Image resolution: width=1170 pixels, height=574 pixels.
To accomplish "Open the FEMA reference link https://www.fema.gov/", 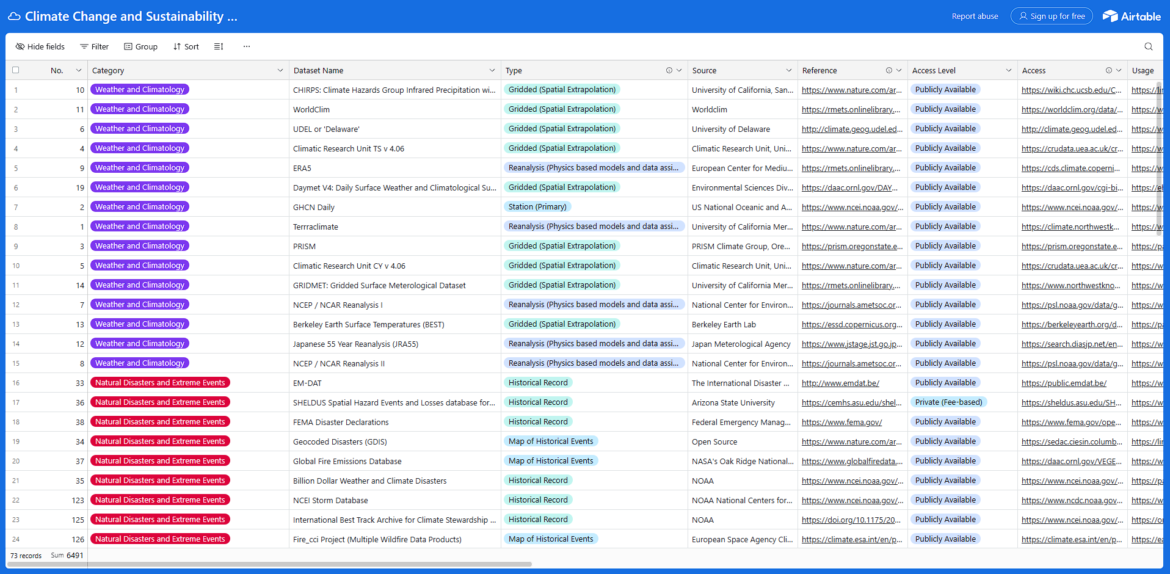I will coord(842,422).
